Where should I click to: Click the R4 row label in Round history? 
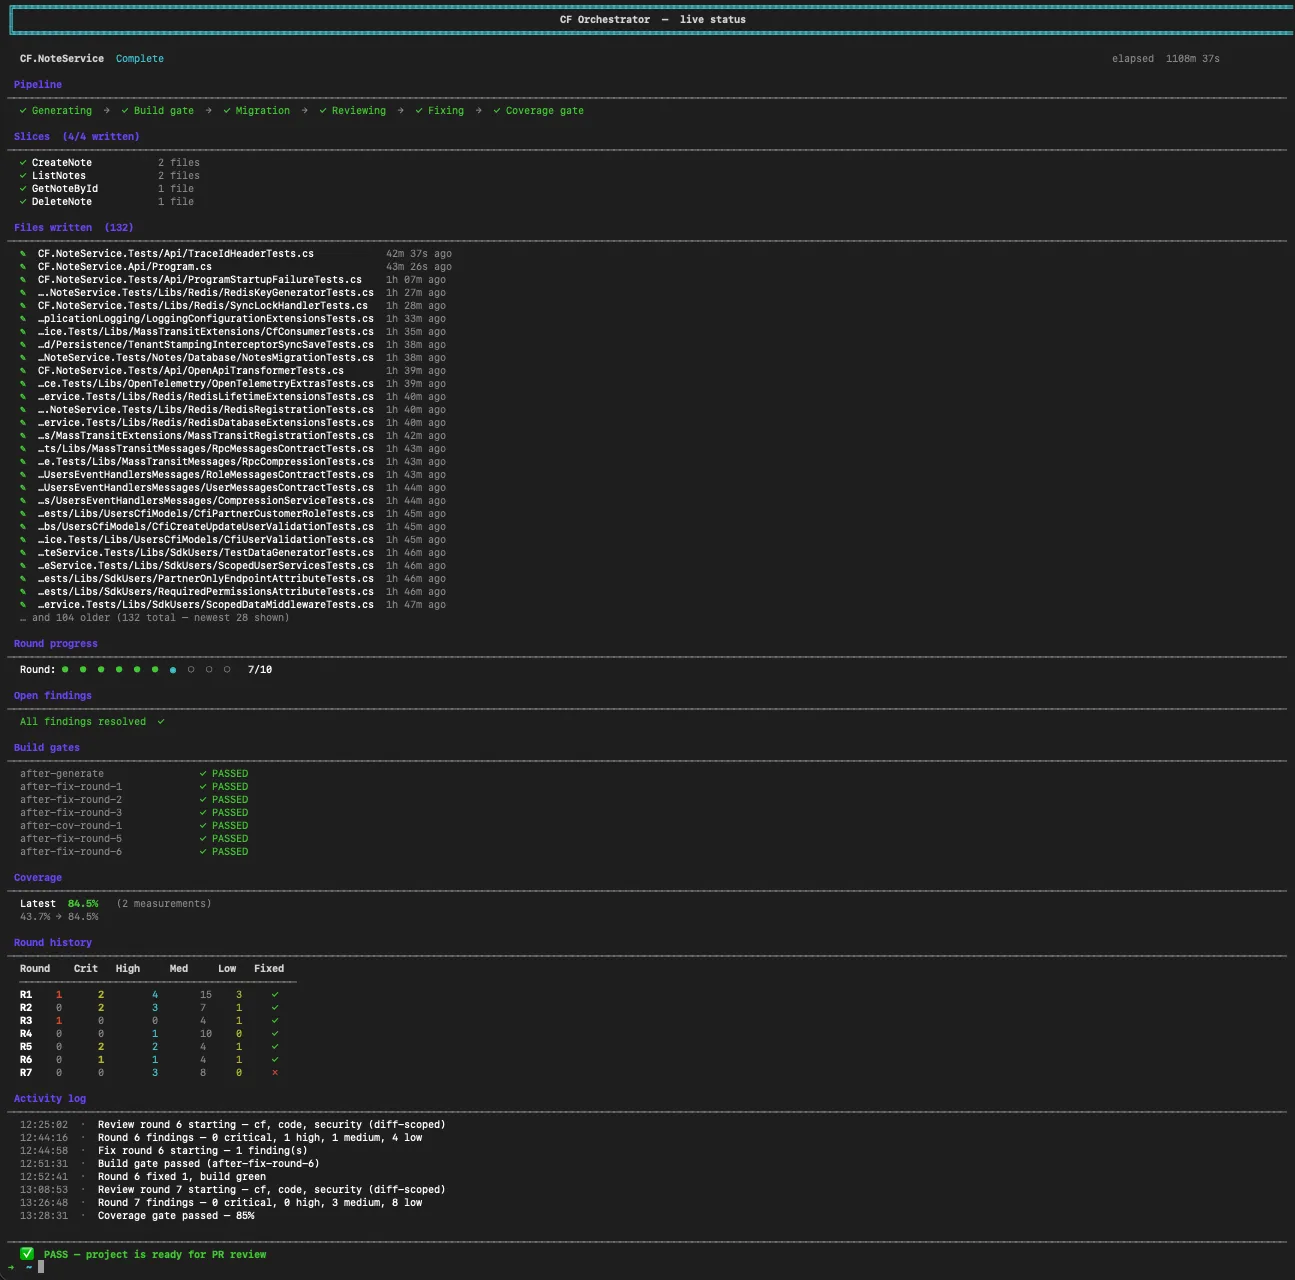coord(26,1034)
